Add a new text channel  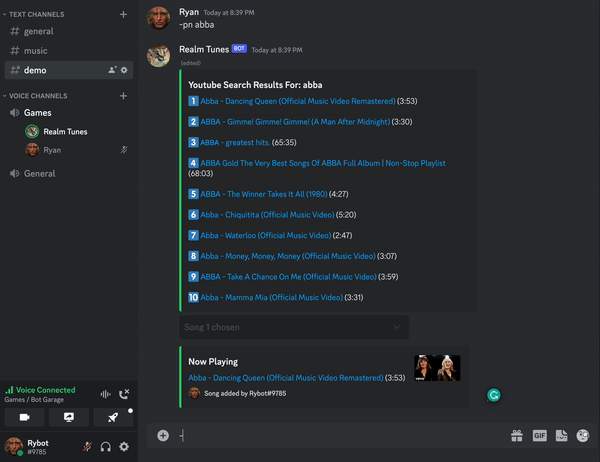pyautogui.click(x=123, y=15)
